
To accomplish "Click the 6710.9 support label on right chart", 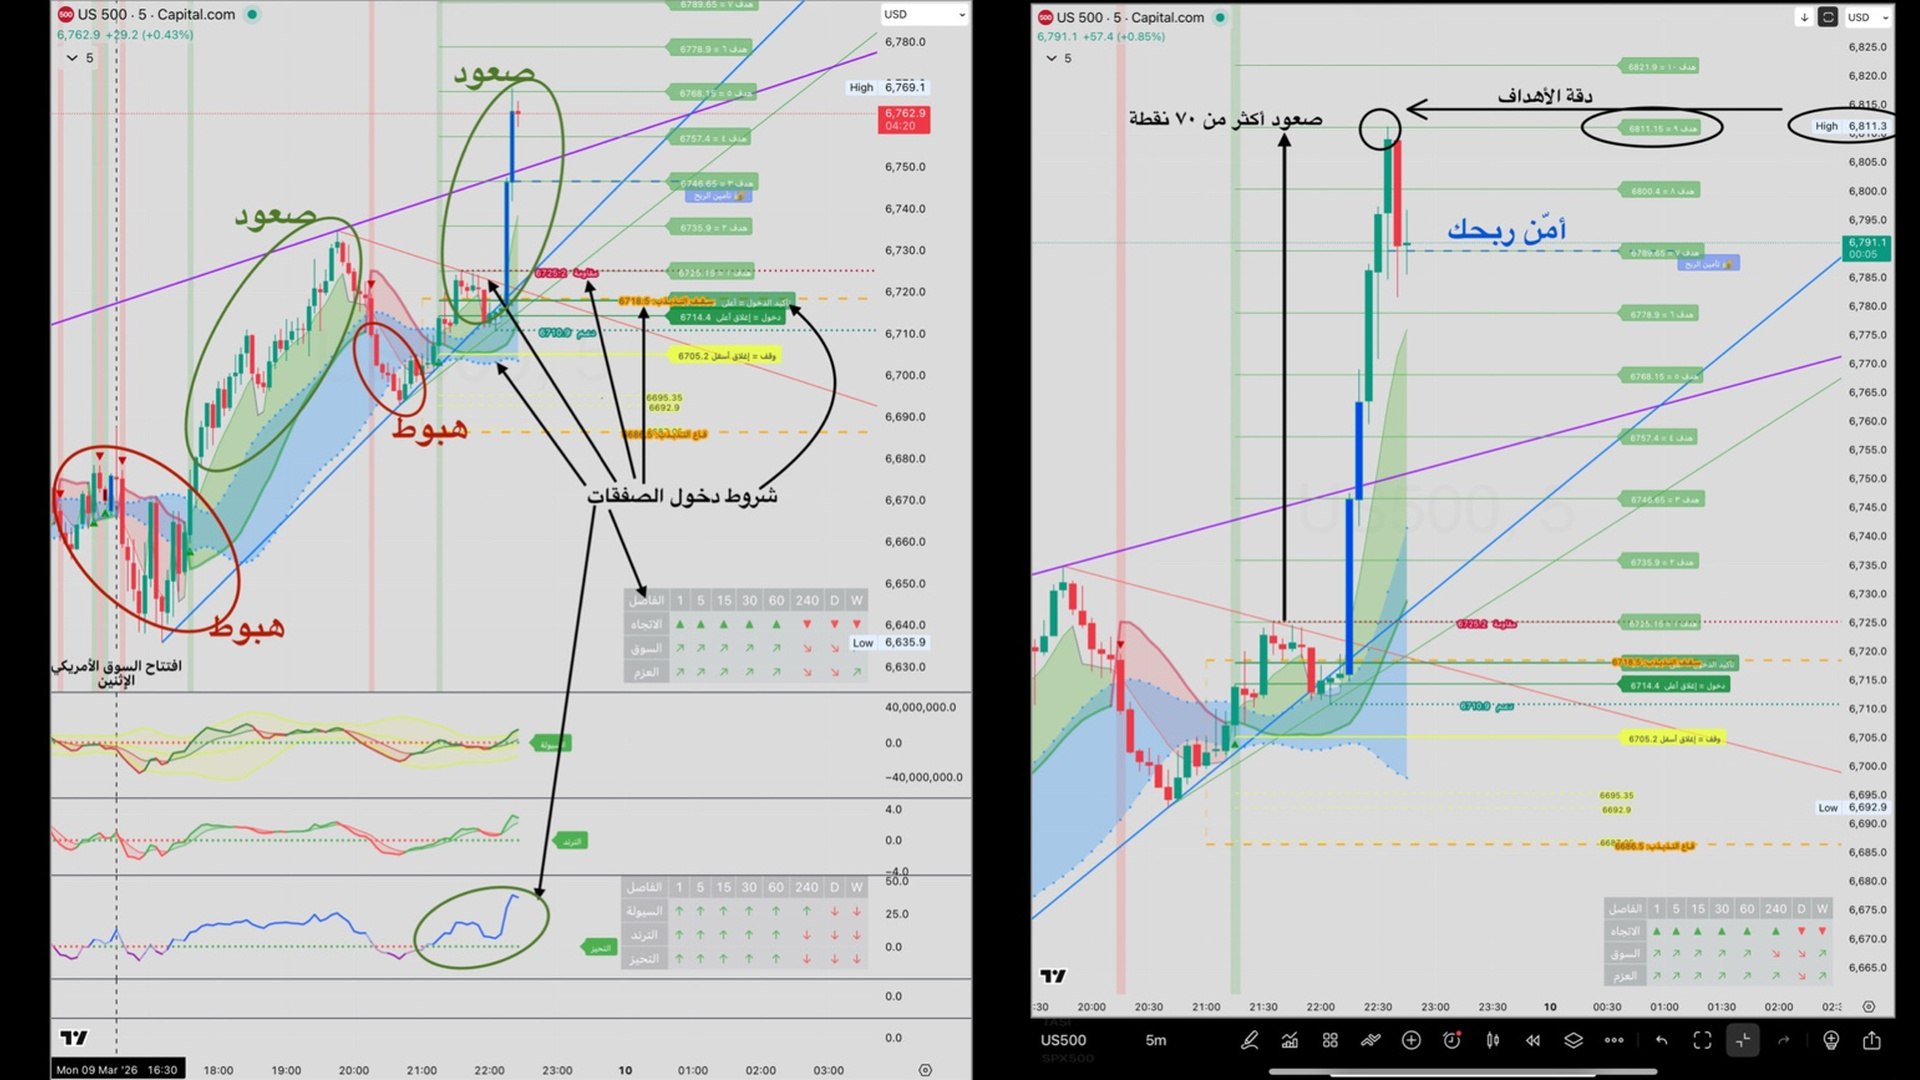I will click(x=1486, y=706).
